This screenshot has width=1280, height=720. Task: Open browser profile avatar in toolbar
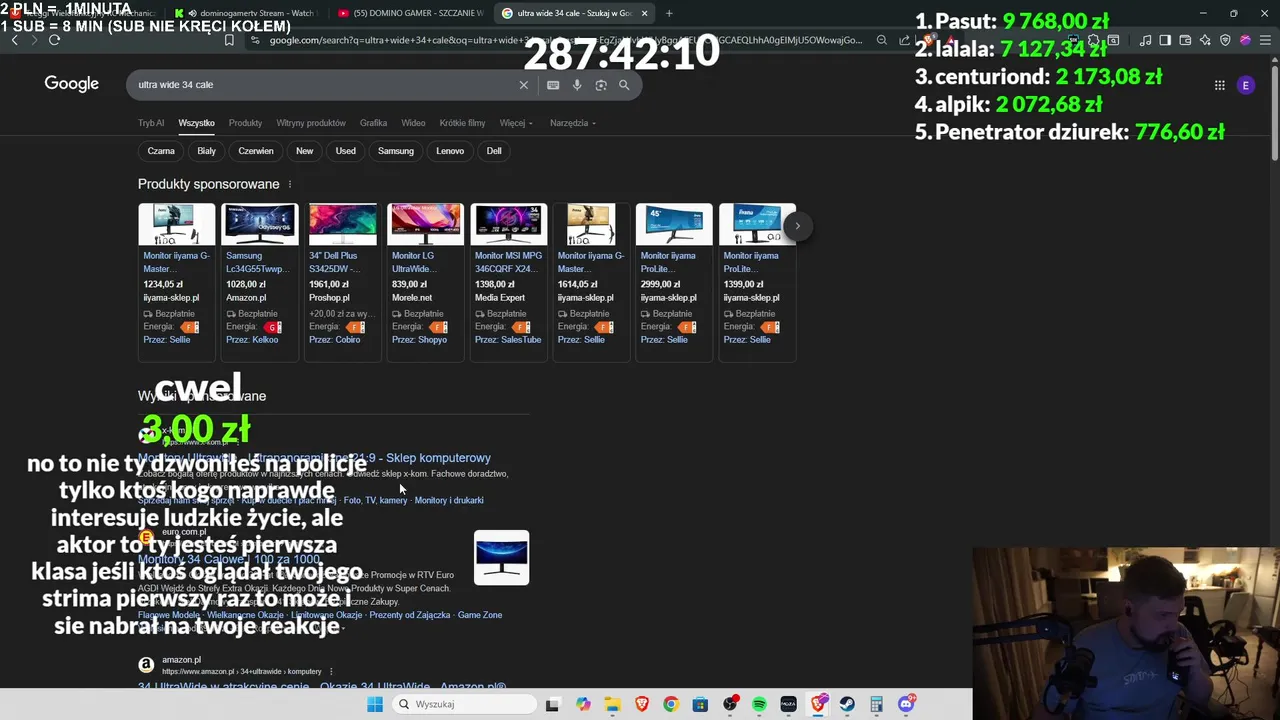pyautogui.click(x=1245, y=40)
